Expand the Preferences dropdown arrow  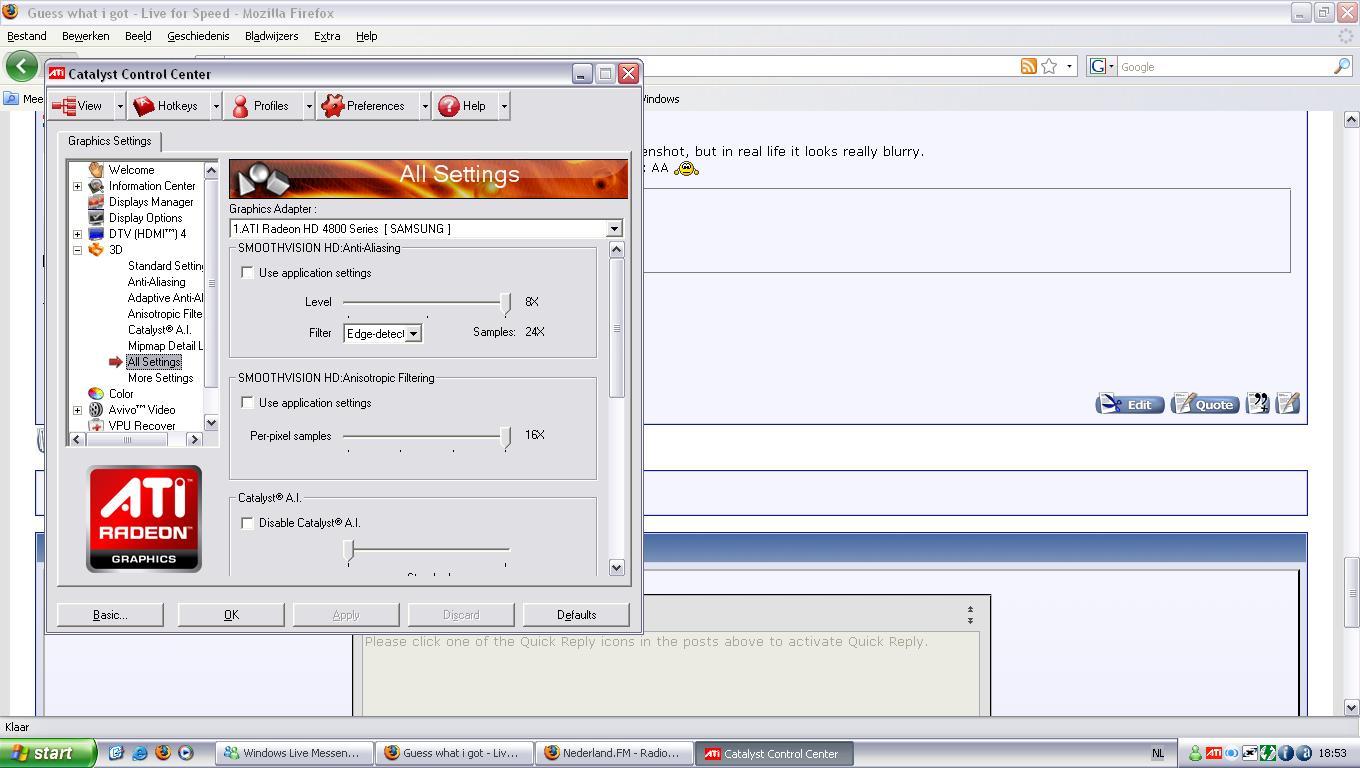pyautogui.click(x=425, y=106)
